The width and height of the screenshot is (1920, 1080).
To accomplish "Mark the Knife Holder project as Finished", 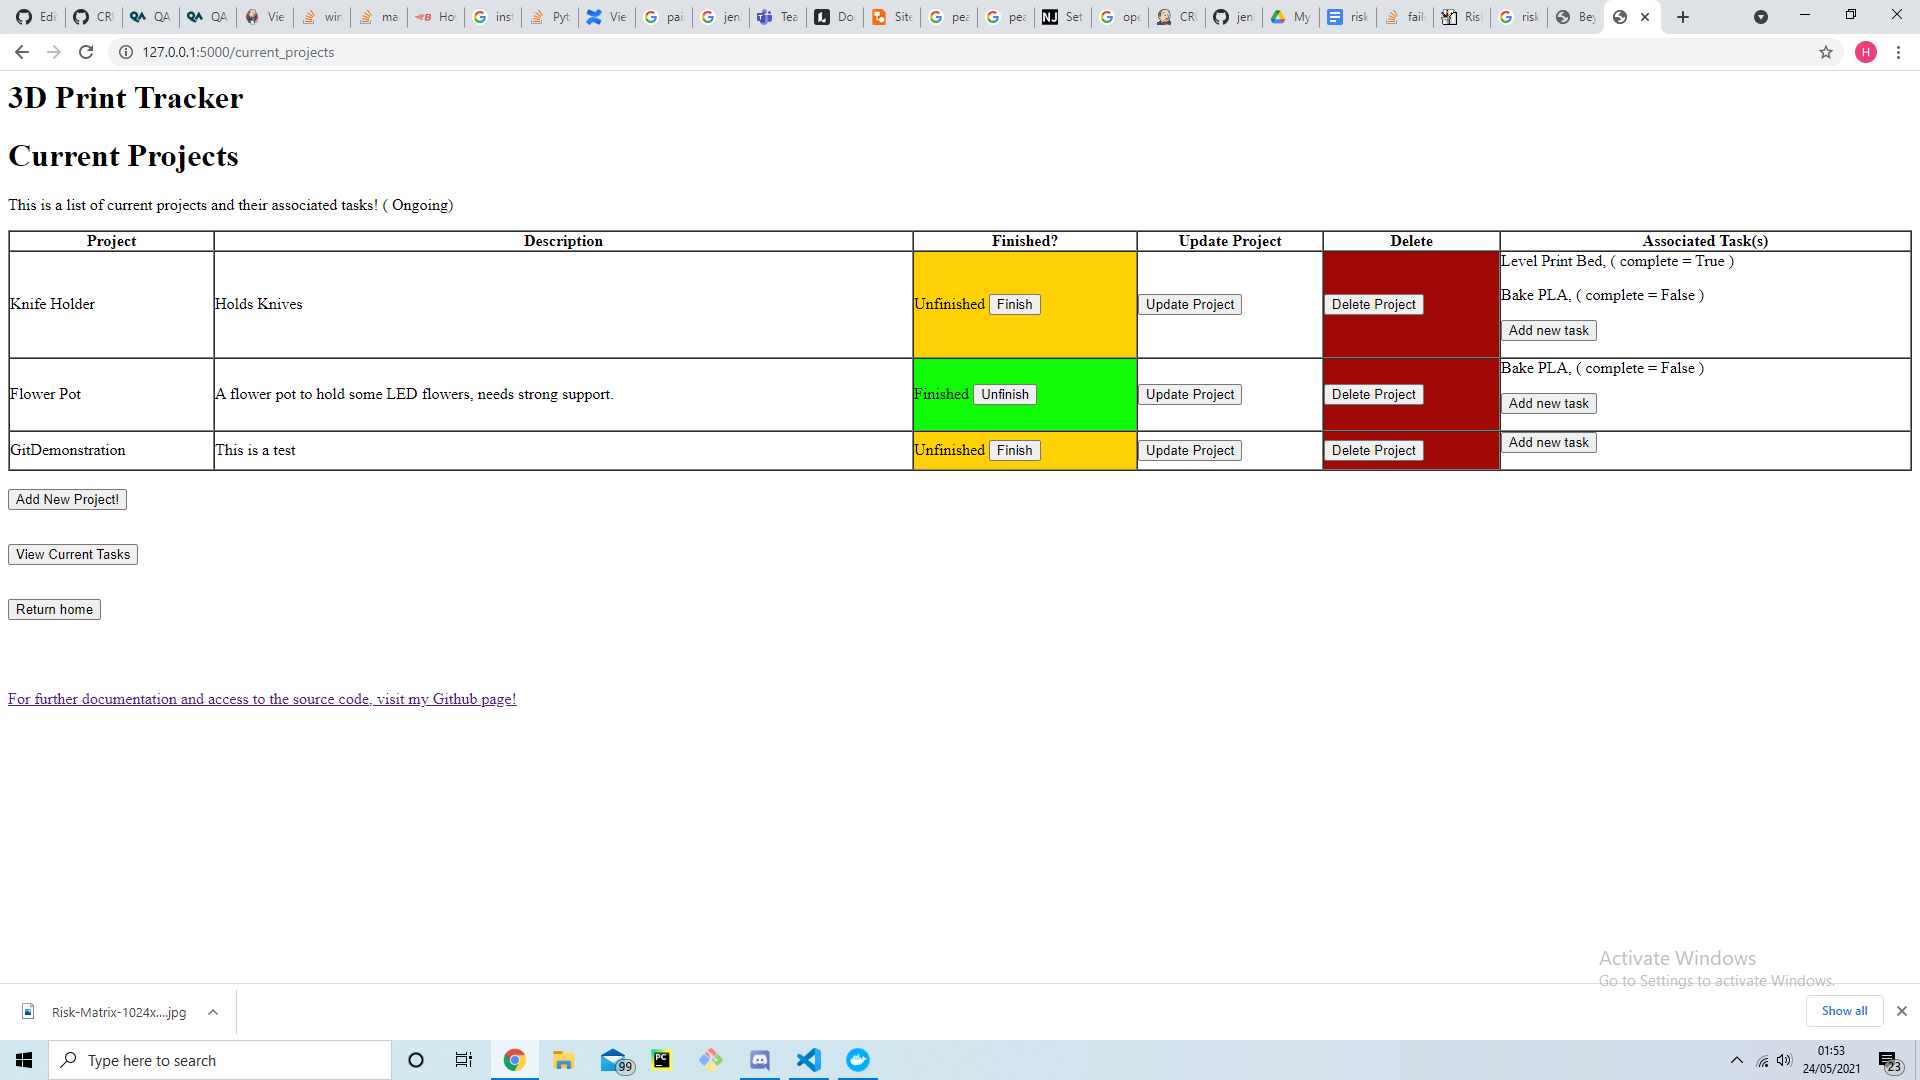I will 1014,304.
